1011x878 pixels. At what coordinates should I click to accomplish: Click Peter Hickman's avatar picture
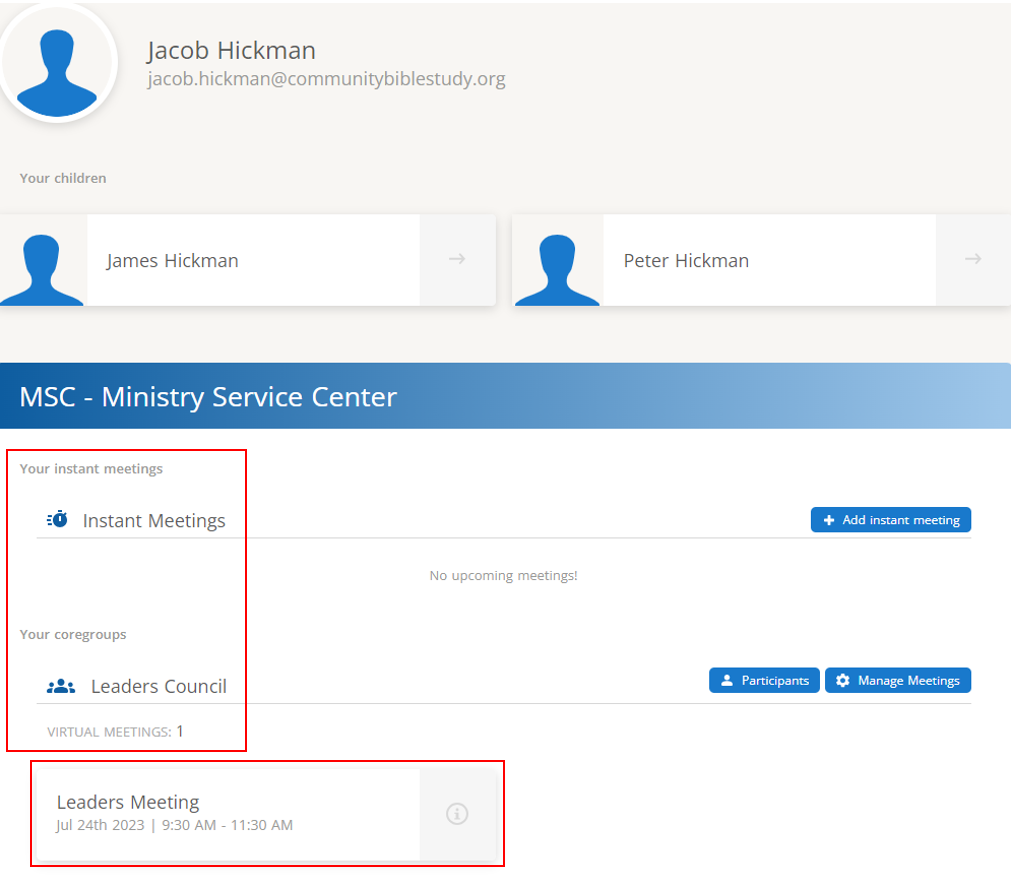[x=557, y=260]
